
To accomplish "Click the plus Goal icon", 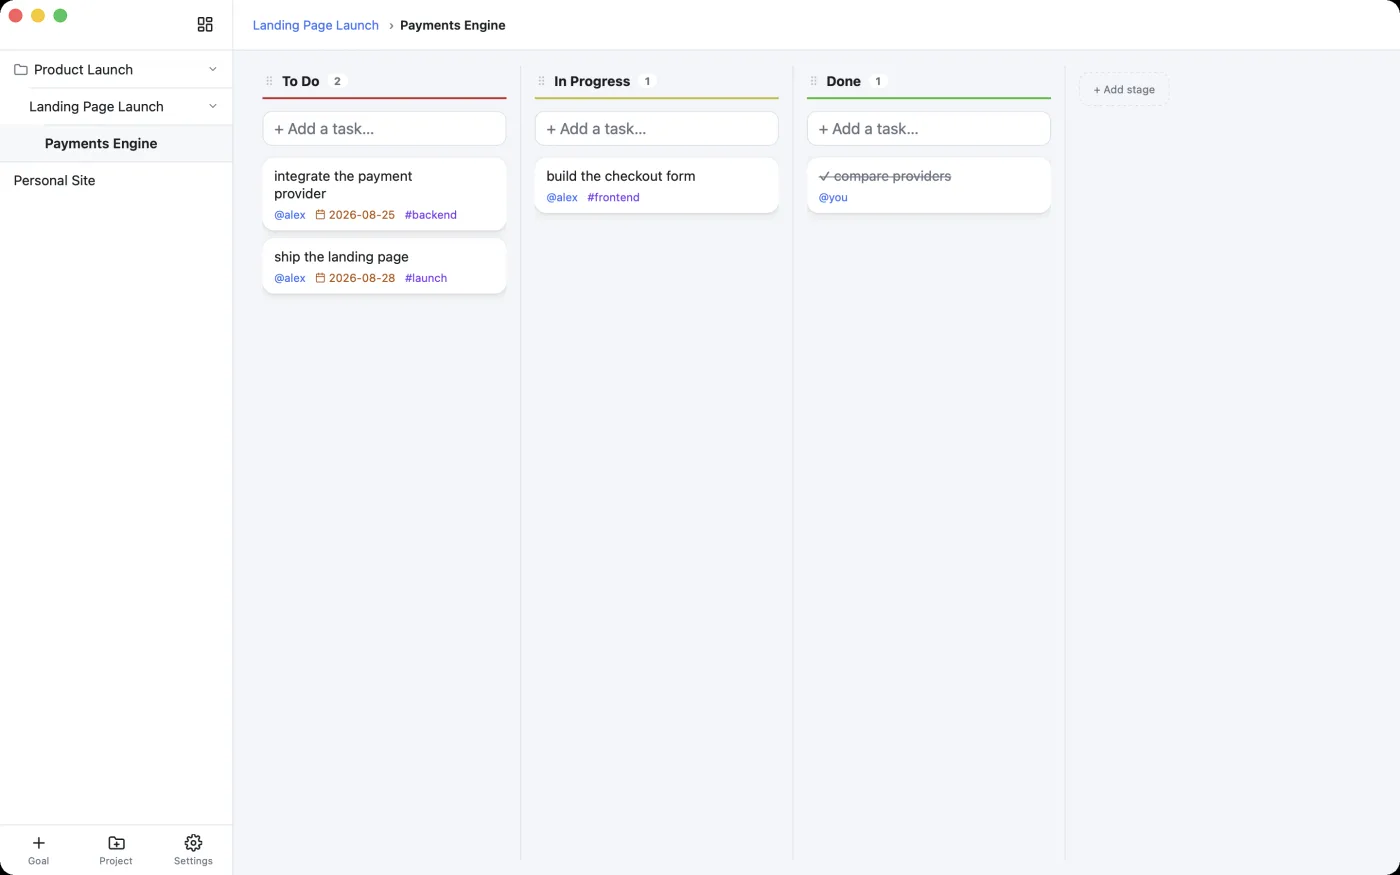I will tap(39, 843).
